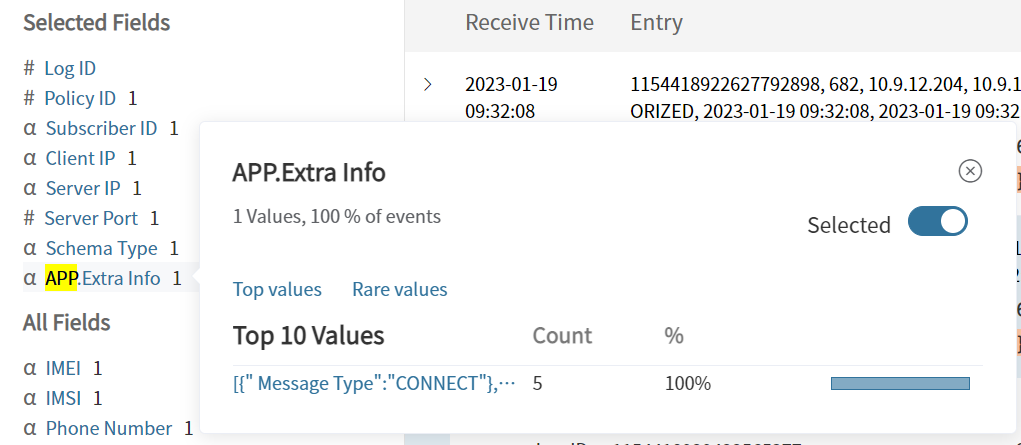Click the Message Type CONNECT value link
Viewport: 1021px width, 445px height.
[374, 384]
